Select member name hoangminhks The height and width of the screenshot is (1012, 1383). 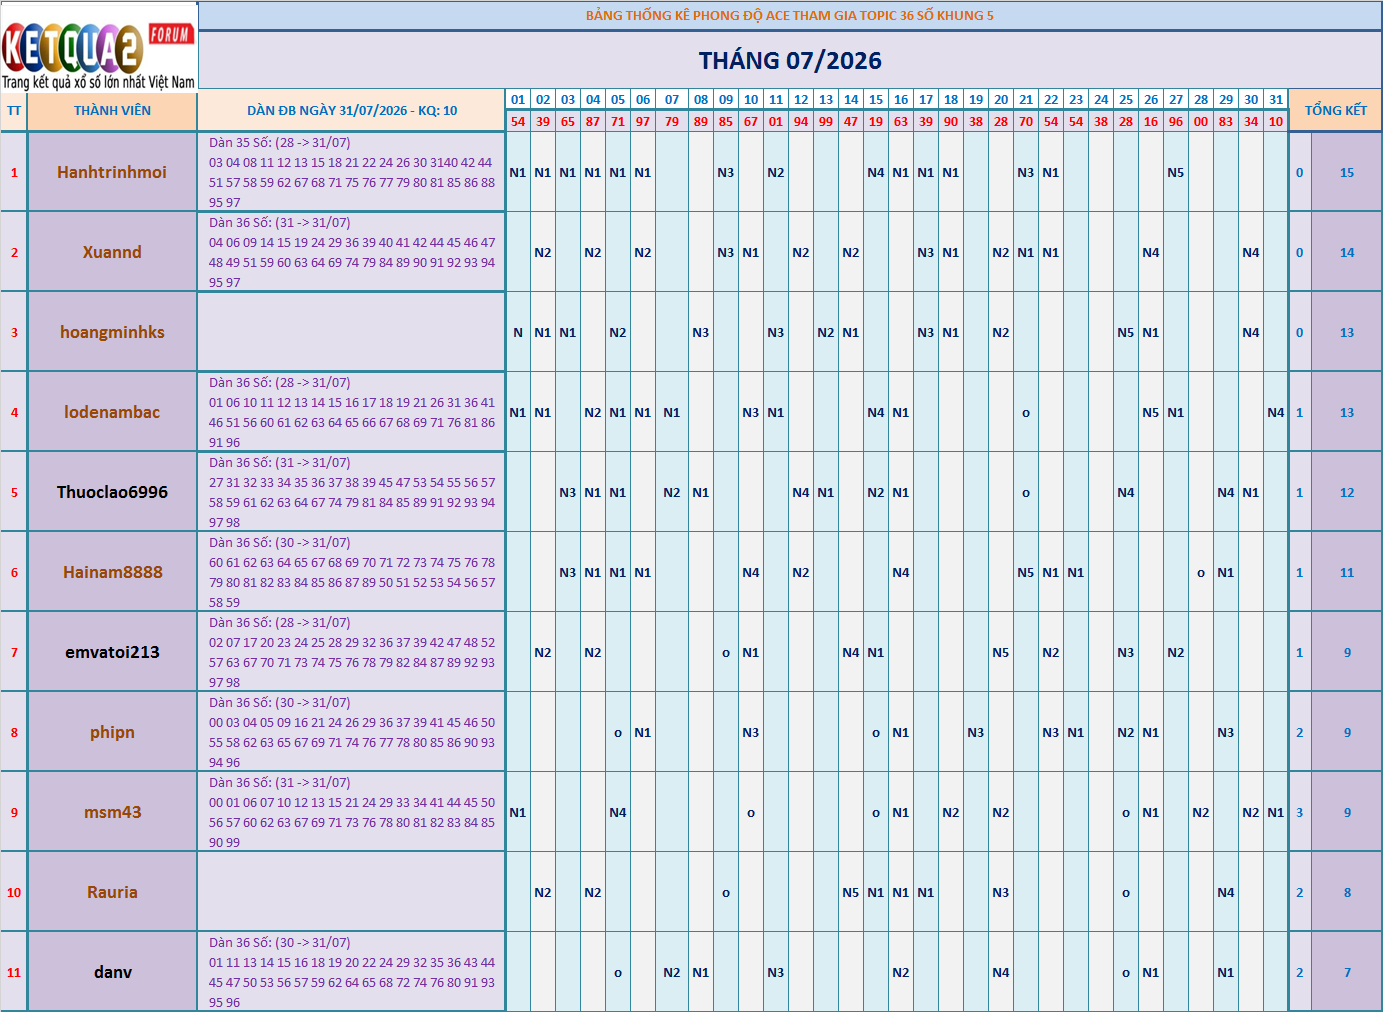click(112, 332)
